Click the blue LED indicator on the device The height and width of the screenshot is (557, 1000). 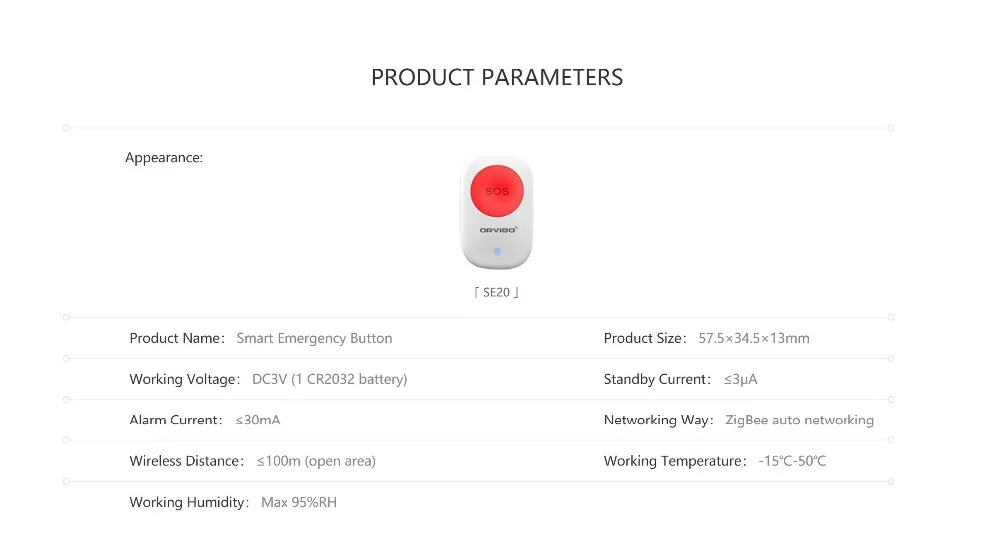[497, 254]
